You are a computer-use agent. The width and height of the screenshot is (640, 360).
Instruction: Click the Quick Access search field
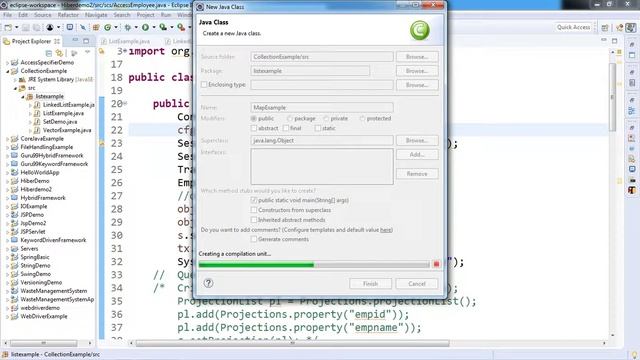click(573, 27)
